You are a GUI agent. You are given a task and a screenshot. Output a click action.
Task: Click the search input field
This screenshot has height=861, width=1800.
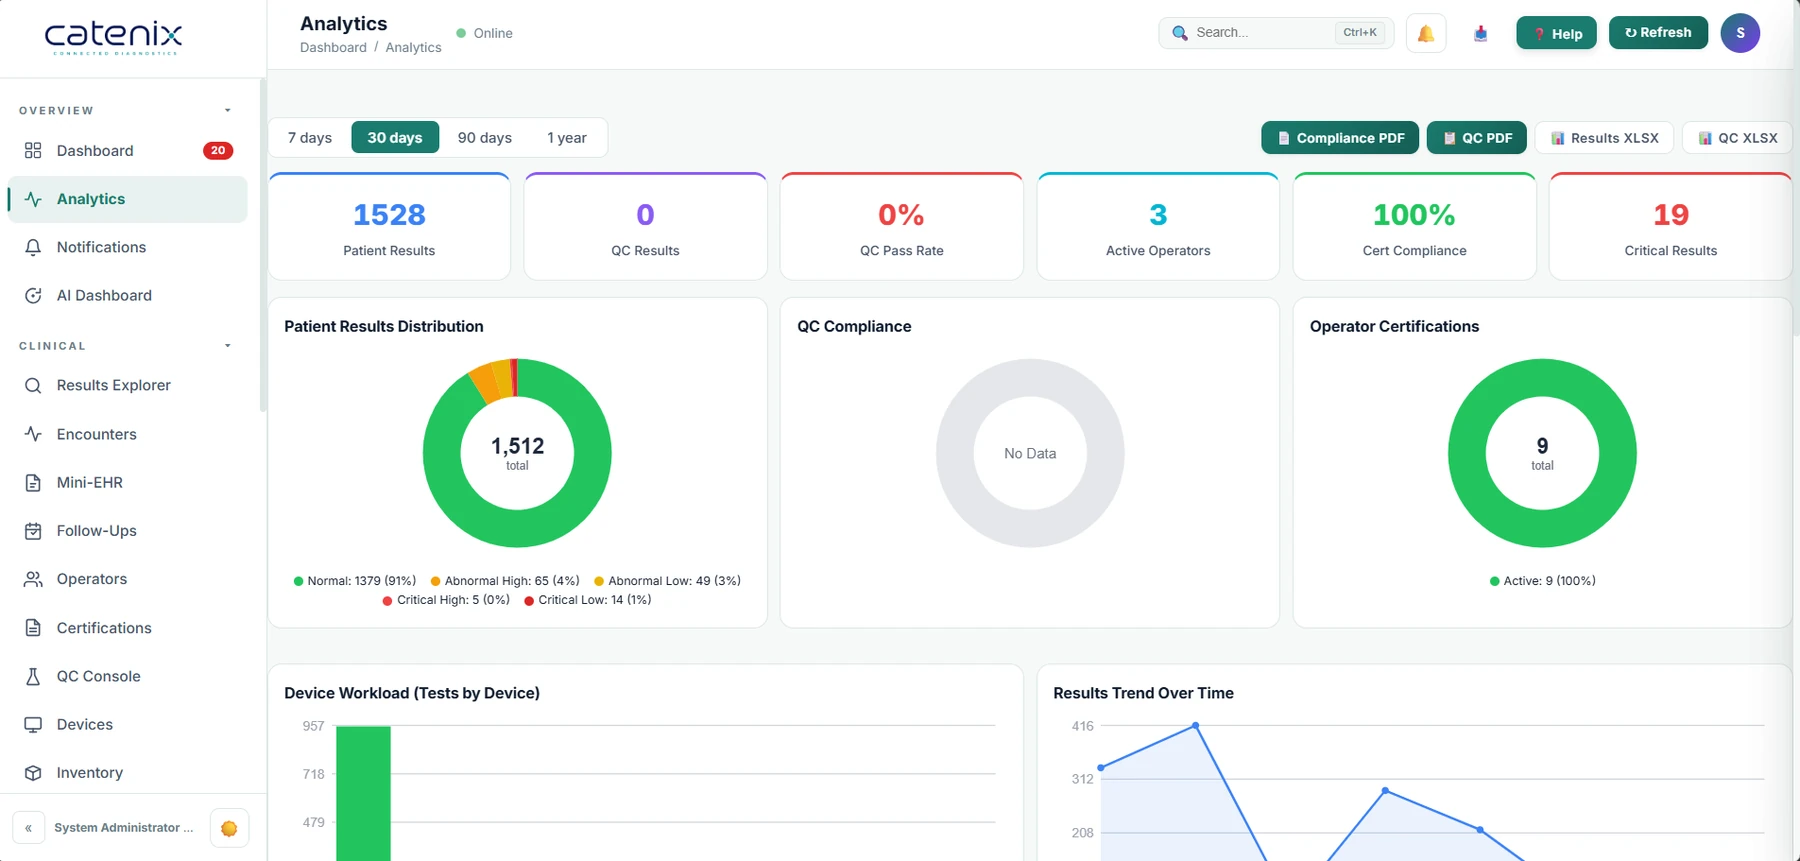click(x=1276, y=33)
